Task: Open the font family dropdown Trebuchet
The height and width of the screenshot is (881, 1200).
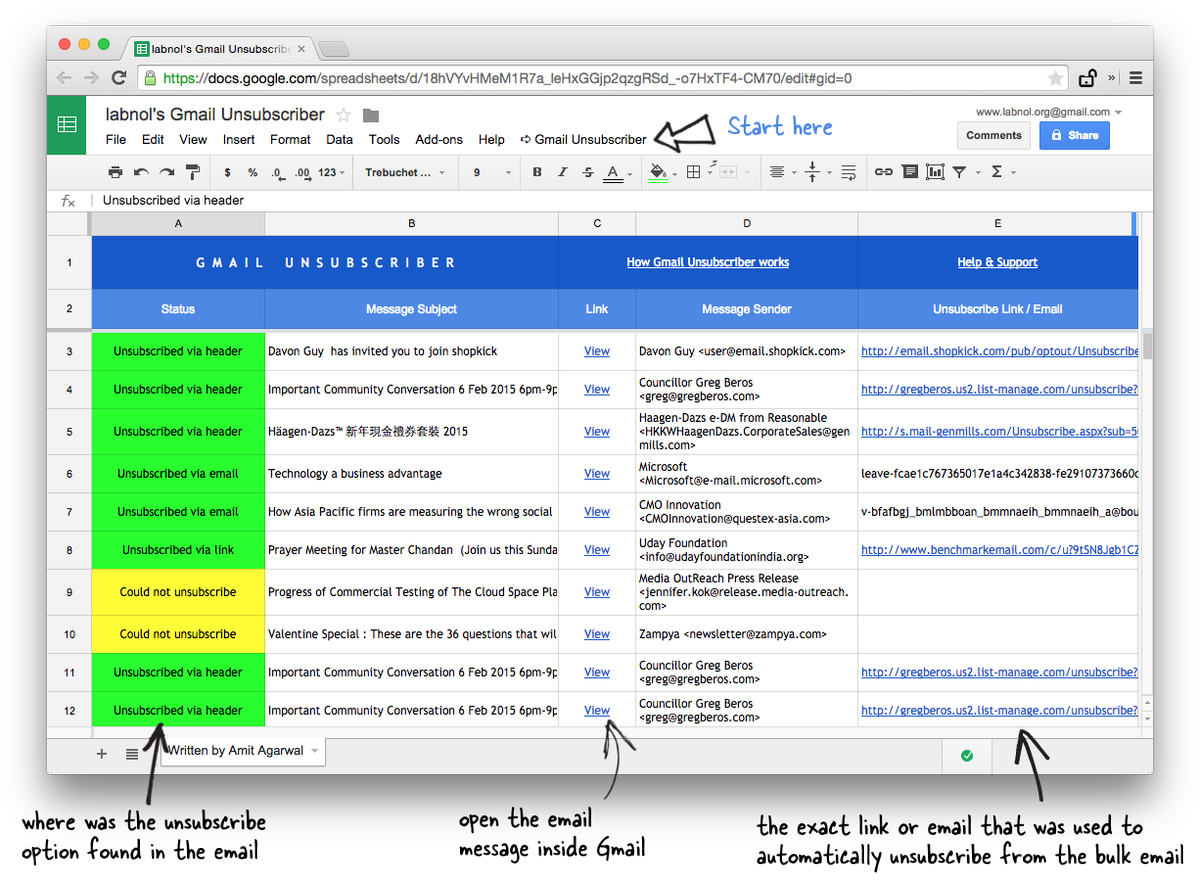Action: 404,172
